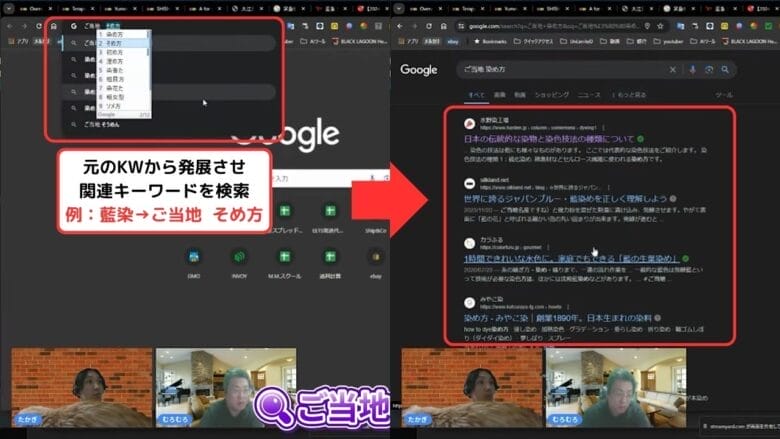
Task: Go back in the right browser window
Action: [399, 26]
